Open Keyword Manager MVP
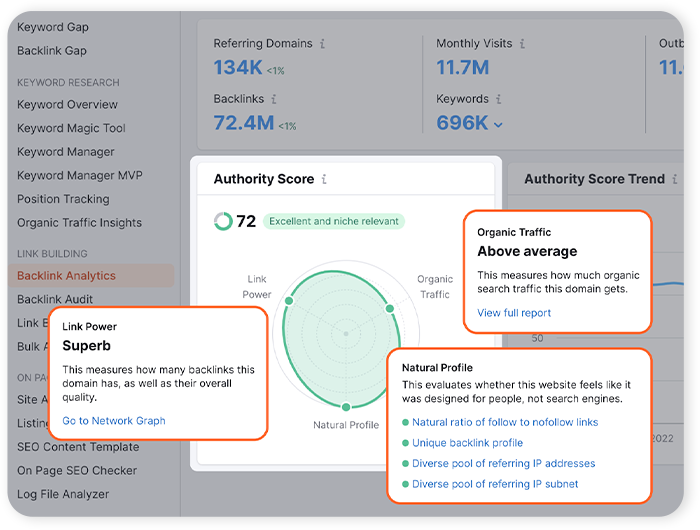 [x=80, y=175]
